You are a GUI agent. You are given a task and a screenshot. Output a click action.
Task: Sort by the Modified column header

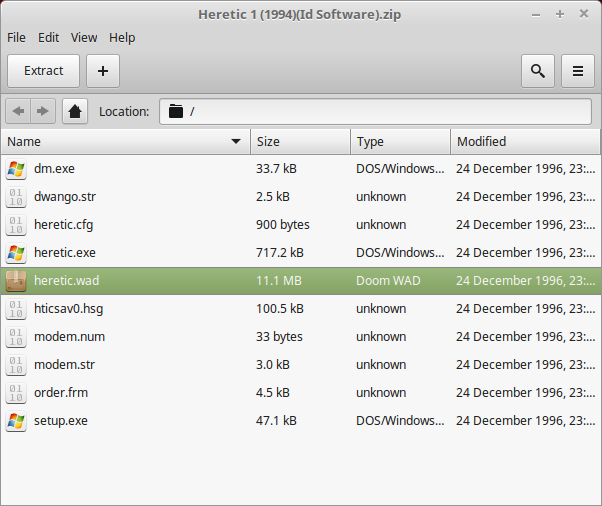point(525,142)
